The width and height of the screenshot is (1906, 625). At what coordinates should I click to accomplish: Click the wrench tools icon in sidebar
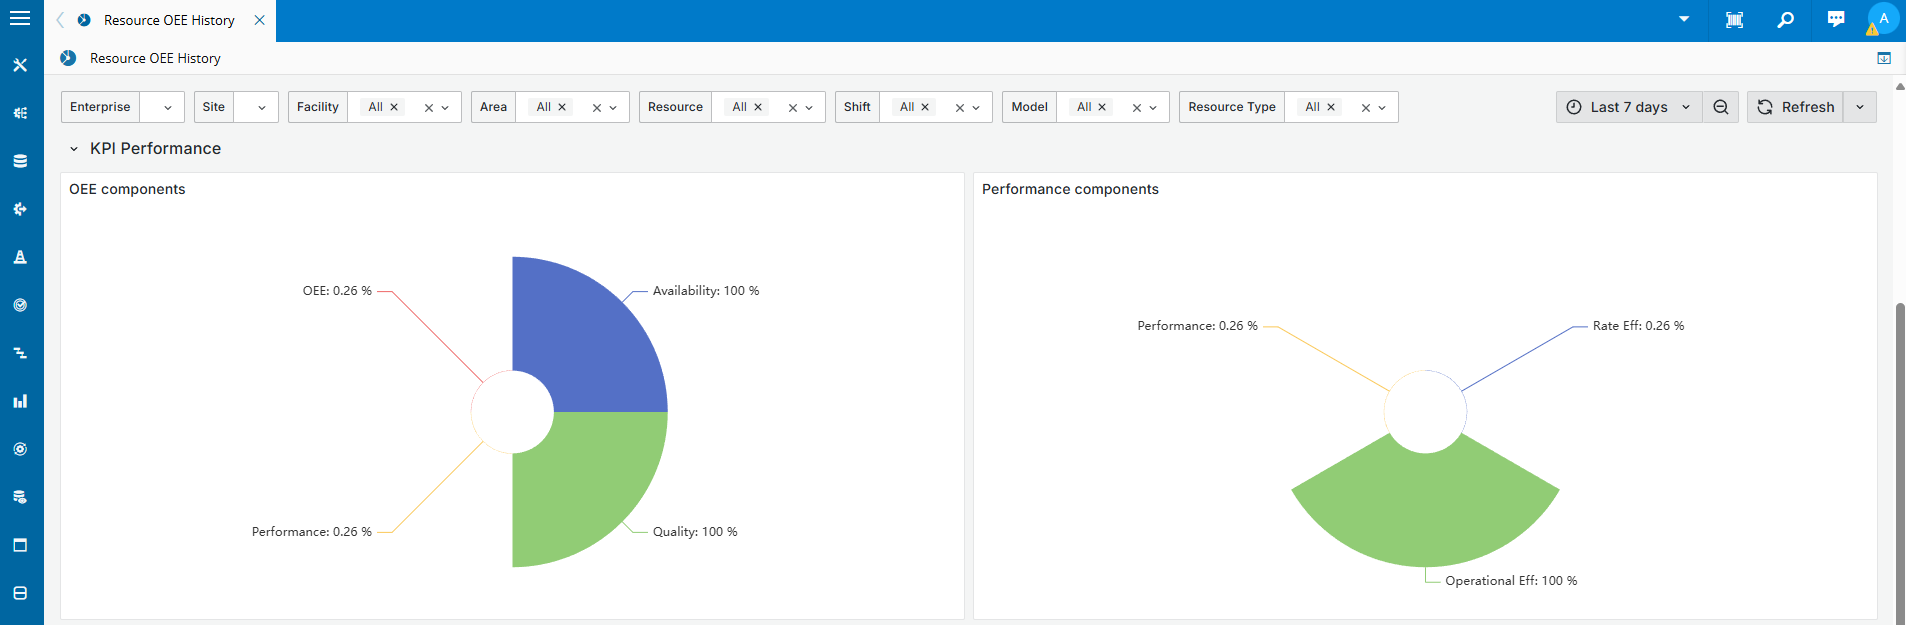tap(20, 65)
